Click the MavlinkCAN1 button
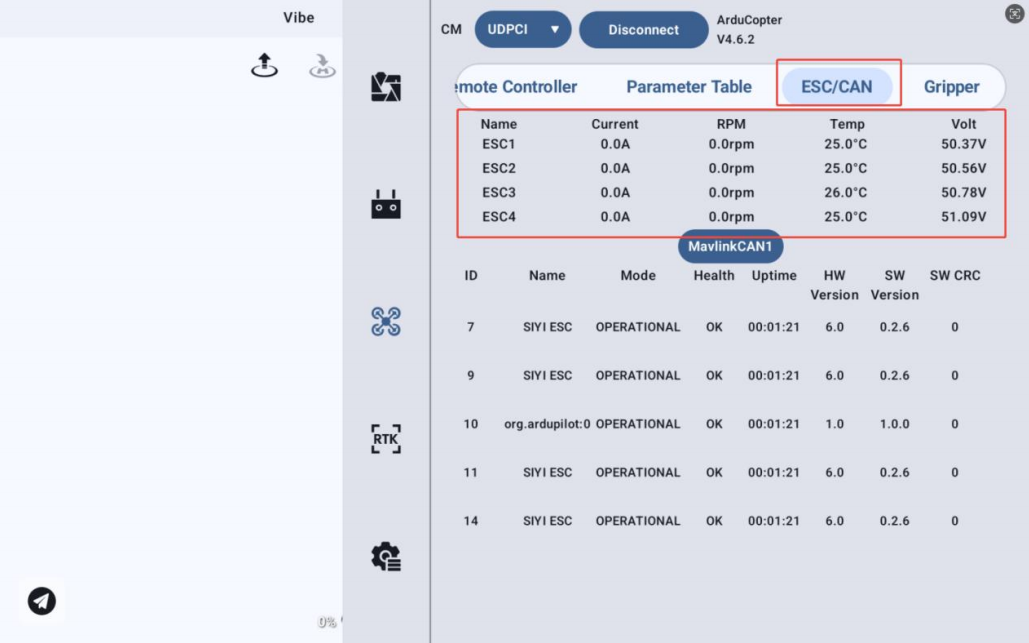The width and height of the screenshot is (1029, 643). pos(730,246)
